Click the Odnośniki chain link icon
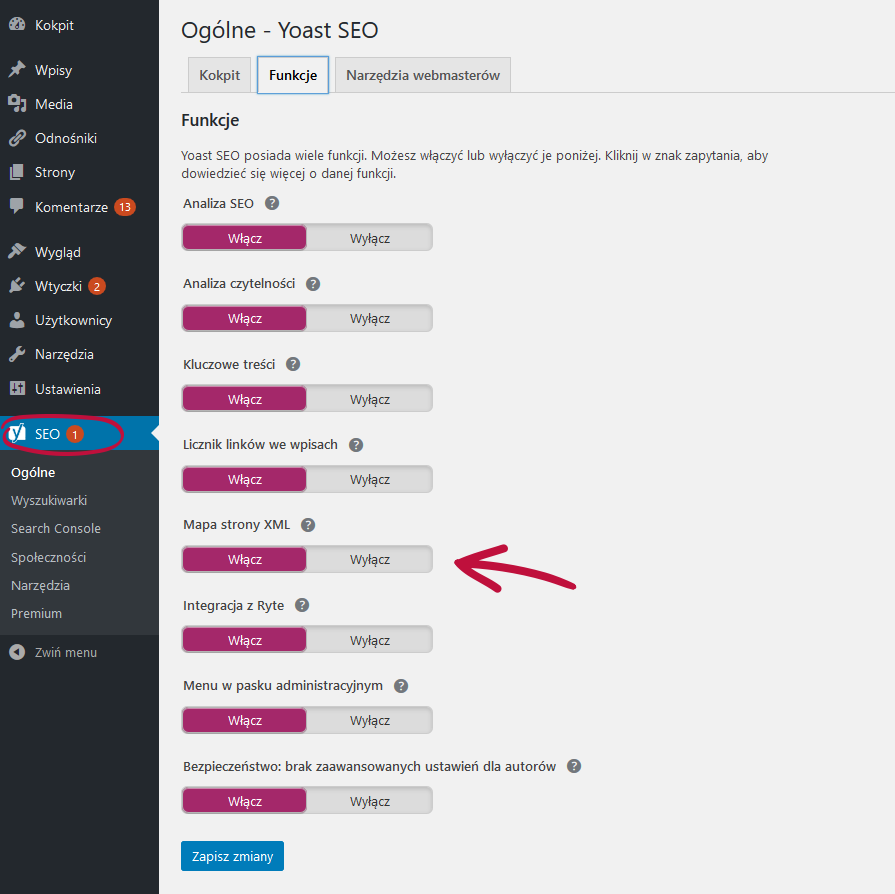The height and width of the screenshot is (894, 895). (17, 138)
